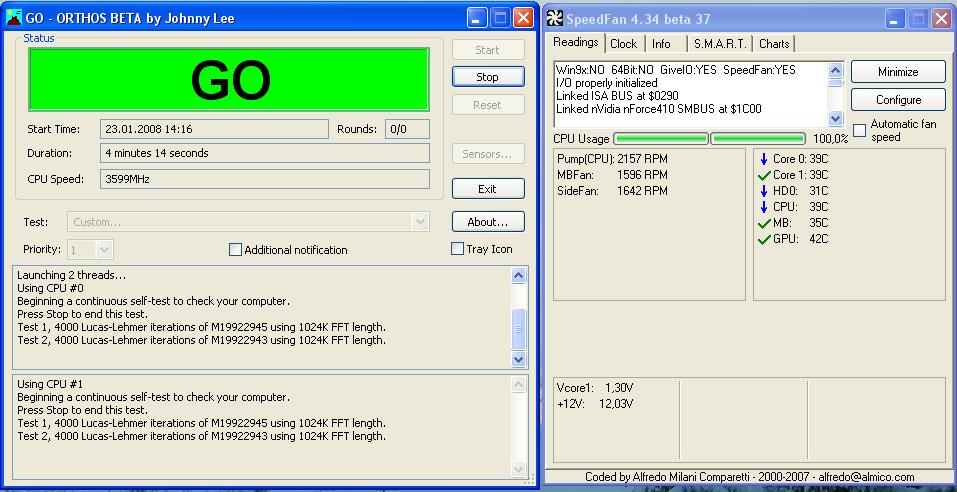
Task: Click the HD0 blue down-arrow icon
Action: tap(764, 191)
